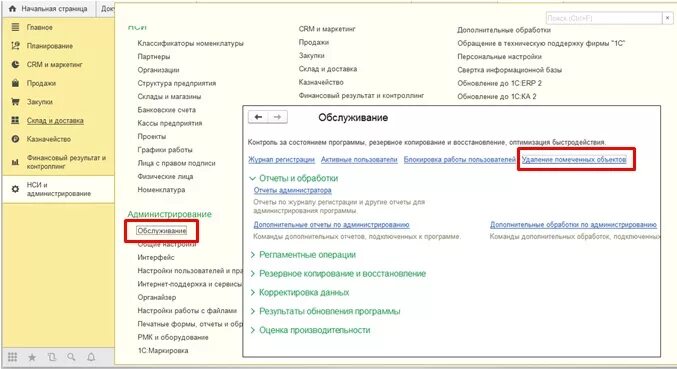This screenshot has width=677, height=369.
Task: Open the Организации item
Action: pos(158,70)
